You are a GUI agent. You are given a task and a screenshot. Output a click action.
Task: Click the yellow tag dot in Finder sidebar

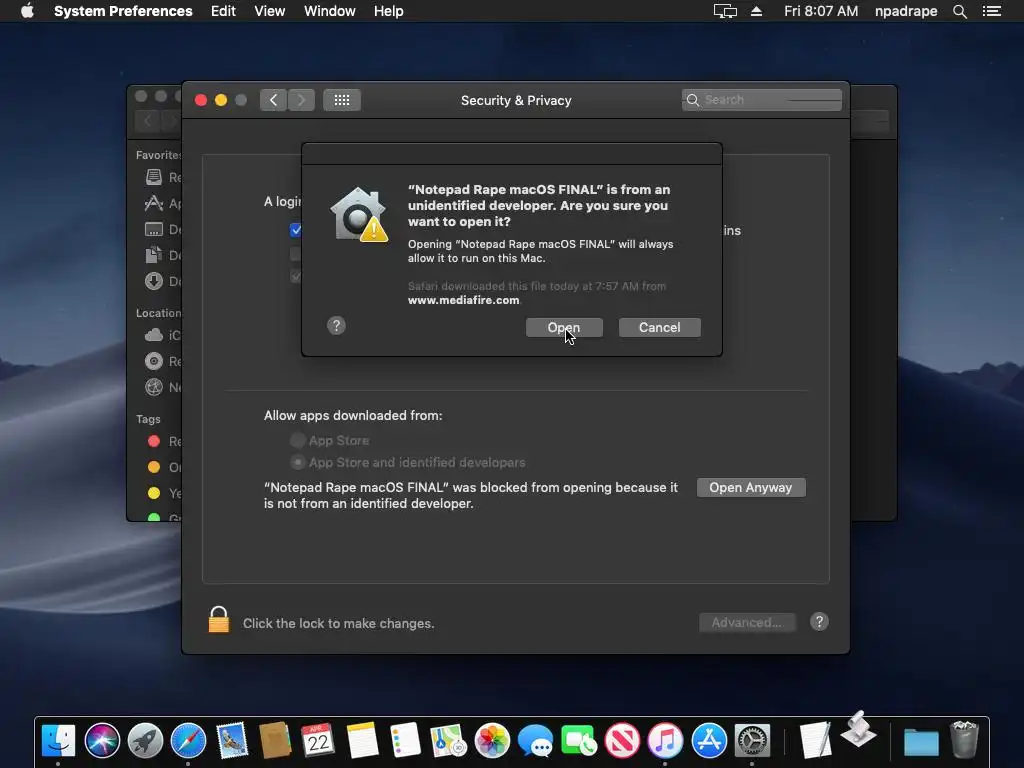tap(154, 493)
